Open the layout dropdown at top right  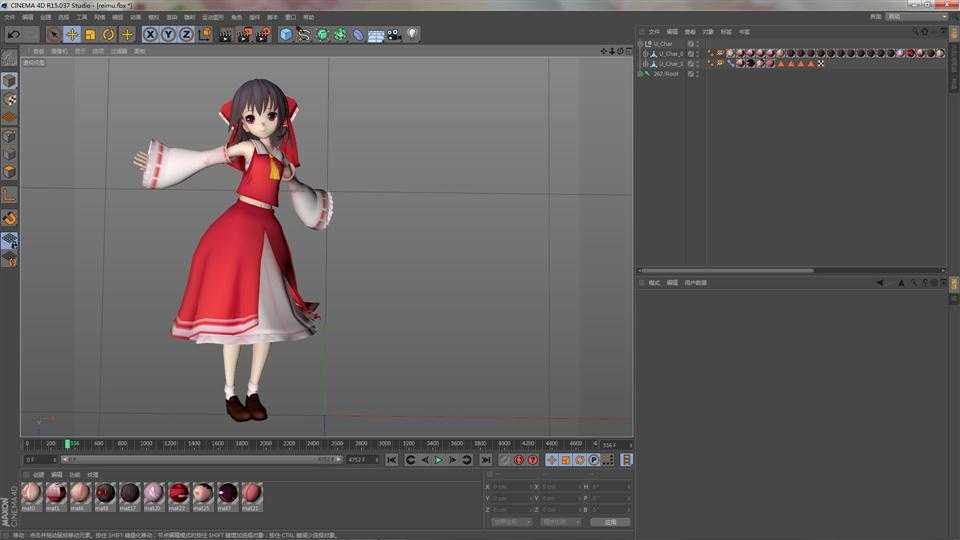(917, 17)
